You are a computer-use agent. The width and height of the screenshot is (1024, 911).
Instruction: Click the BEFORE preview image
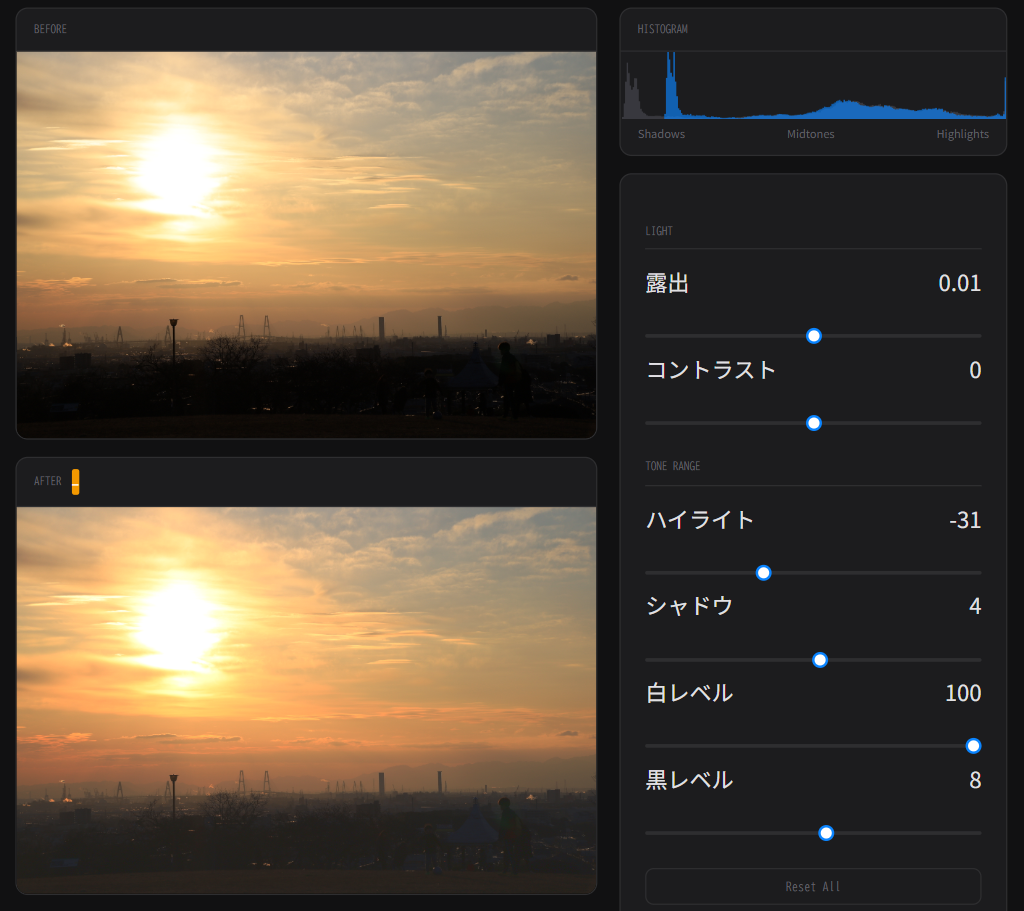pos(306,245)
